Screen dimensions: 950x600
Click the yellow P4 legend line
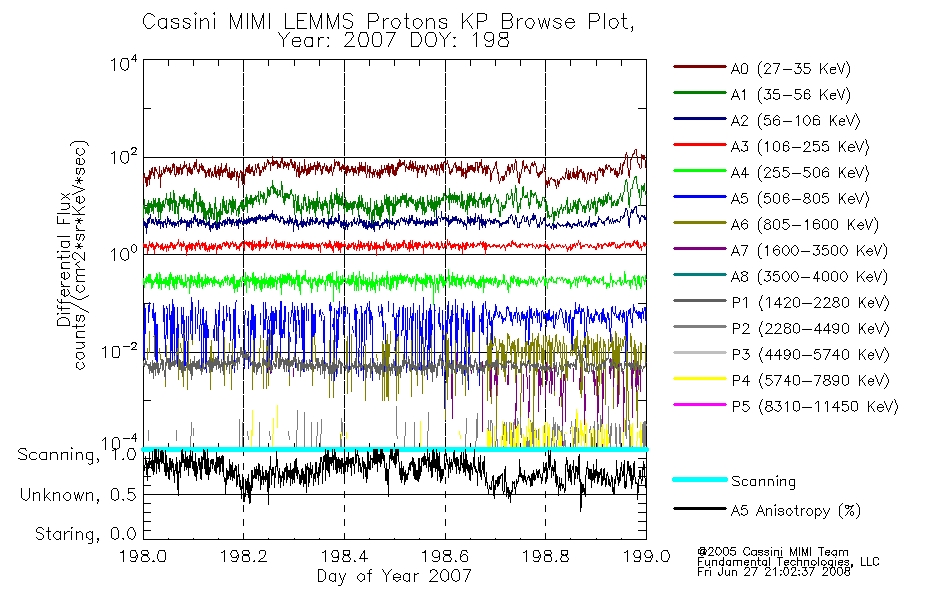(699, 378)
